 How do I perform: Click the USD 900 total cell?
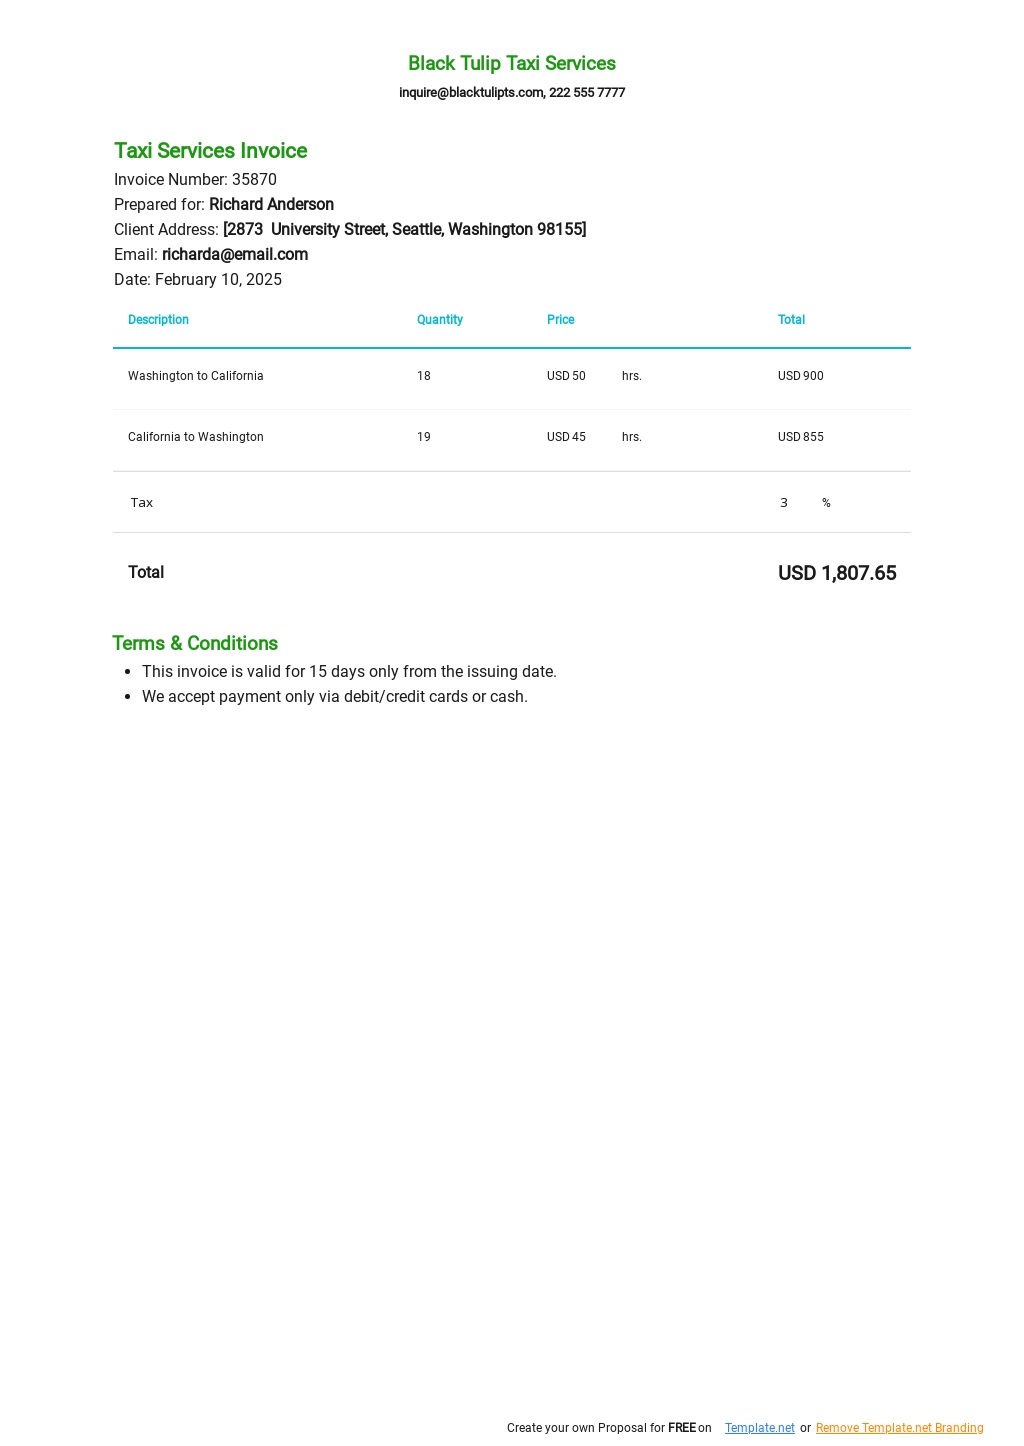[801, 376]
